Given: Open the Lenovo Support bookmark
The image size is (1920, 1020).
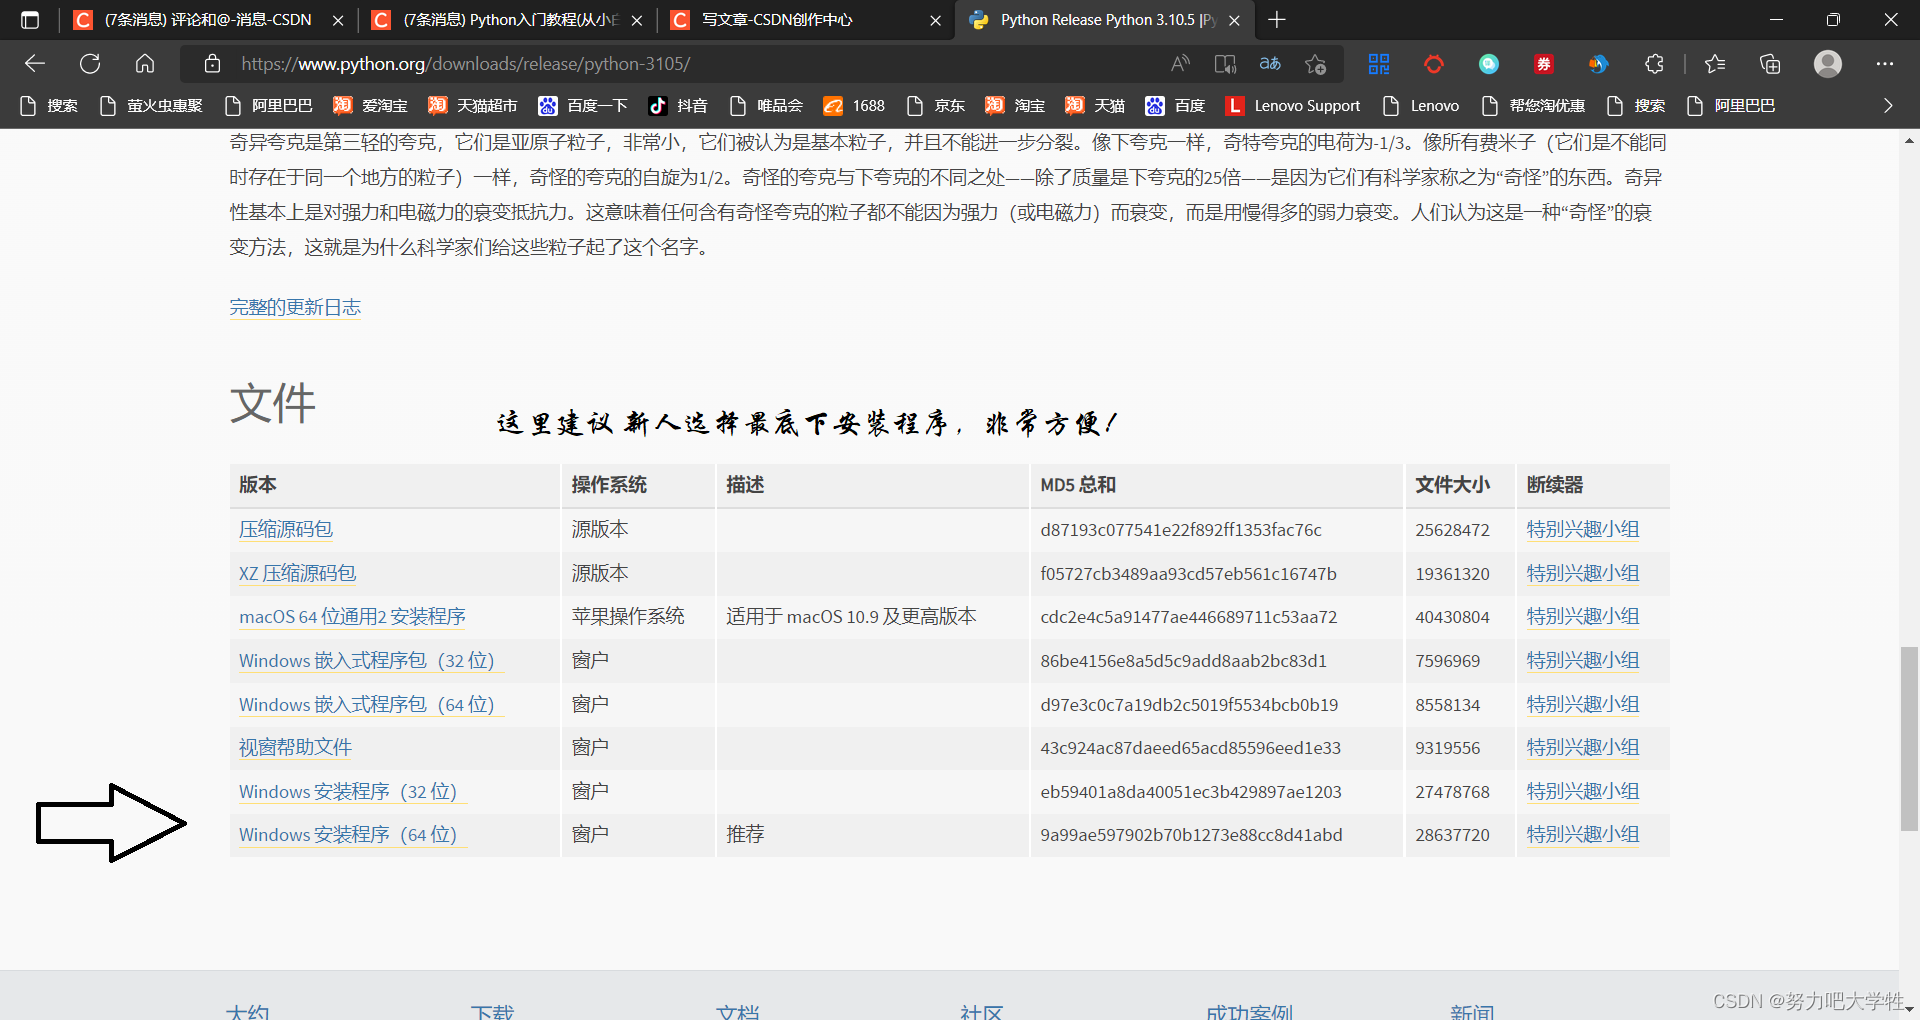Looking at the screenshot, I should coord(1293,105).
